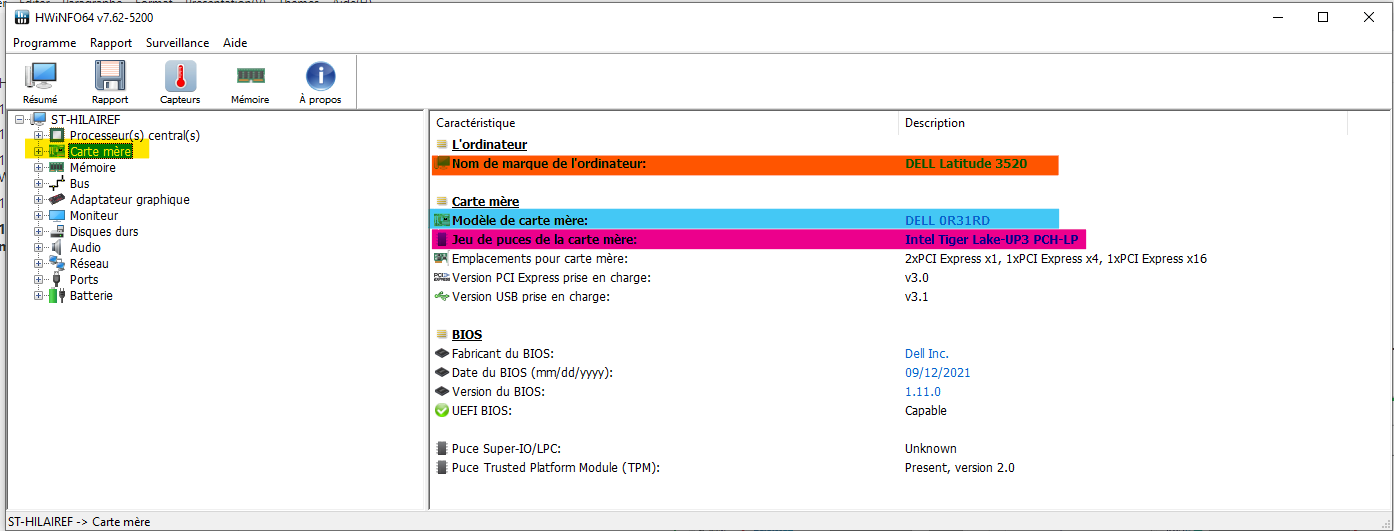
Task: Click the DELL 0R31RD motherboard model
Action: point(947,220)
